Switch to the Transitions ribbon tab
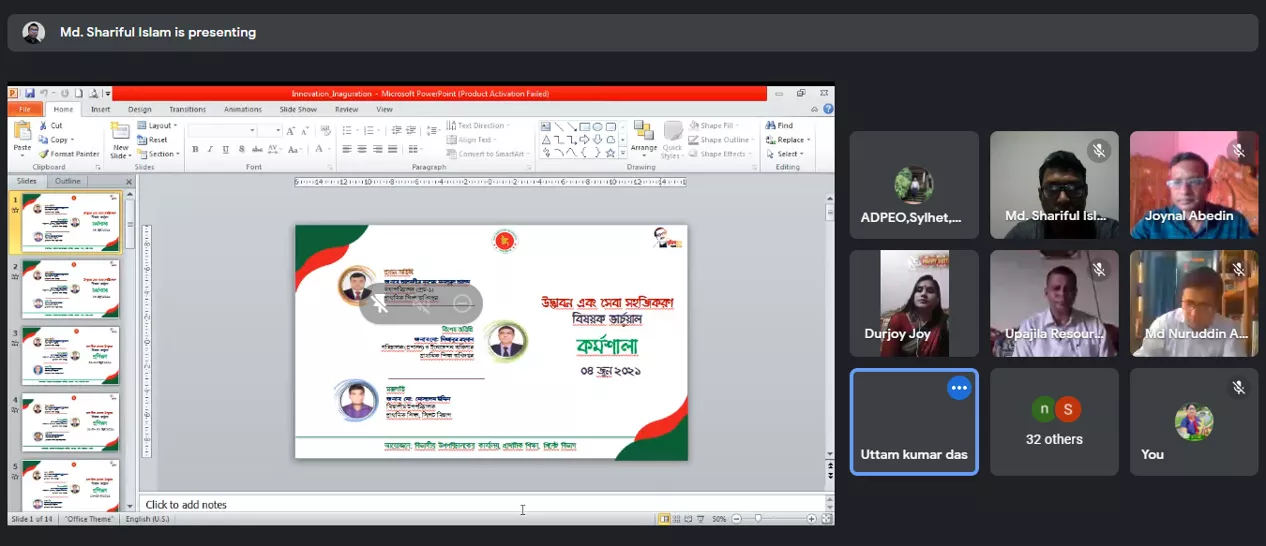The image size is (1266, 546). (x=188, y=109)
